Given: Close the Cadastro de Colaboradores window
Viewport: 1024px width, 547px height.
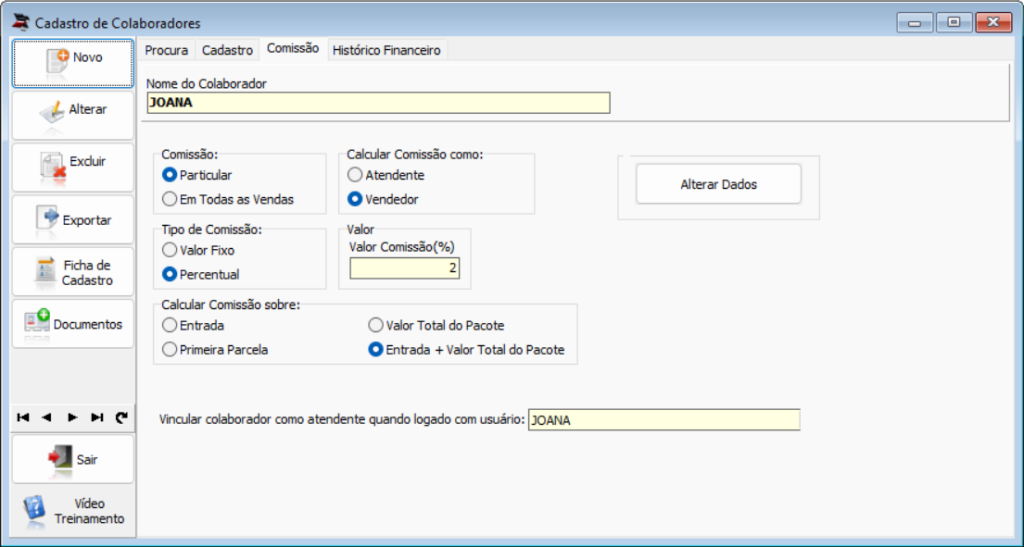Looking at the screenshot, I should pyautogui.click(x=993, y=22).
